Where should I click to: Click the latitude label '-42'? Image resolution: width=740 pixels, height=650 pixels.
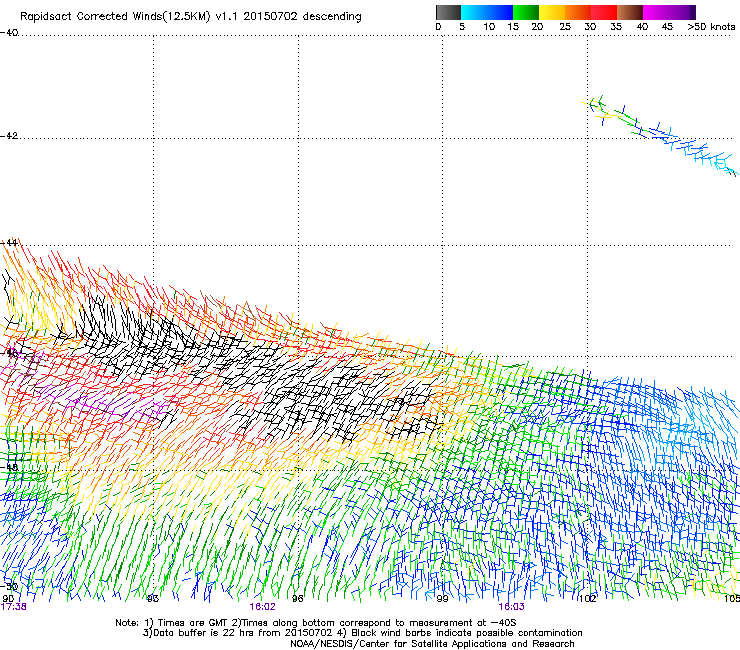coord(9,136)
